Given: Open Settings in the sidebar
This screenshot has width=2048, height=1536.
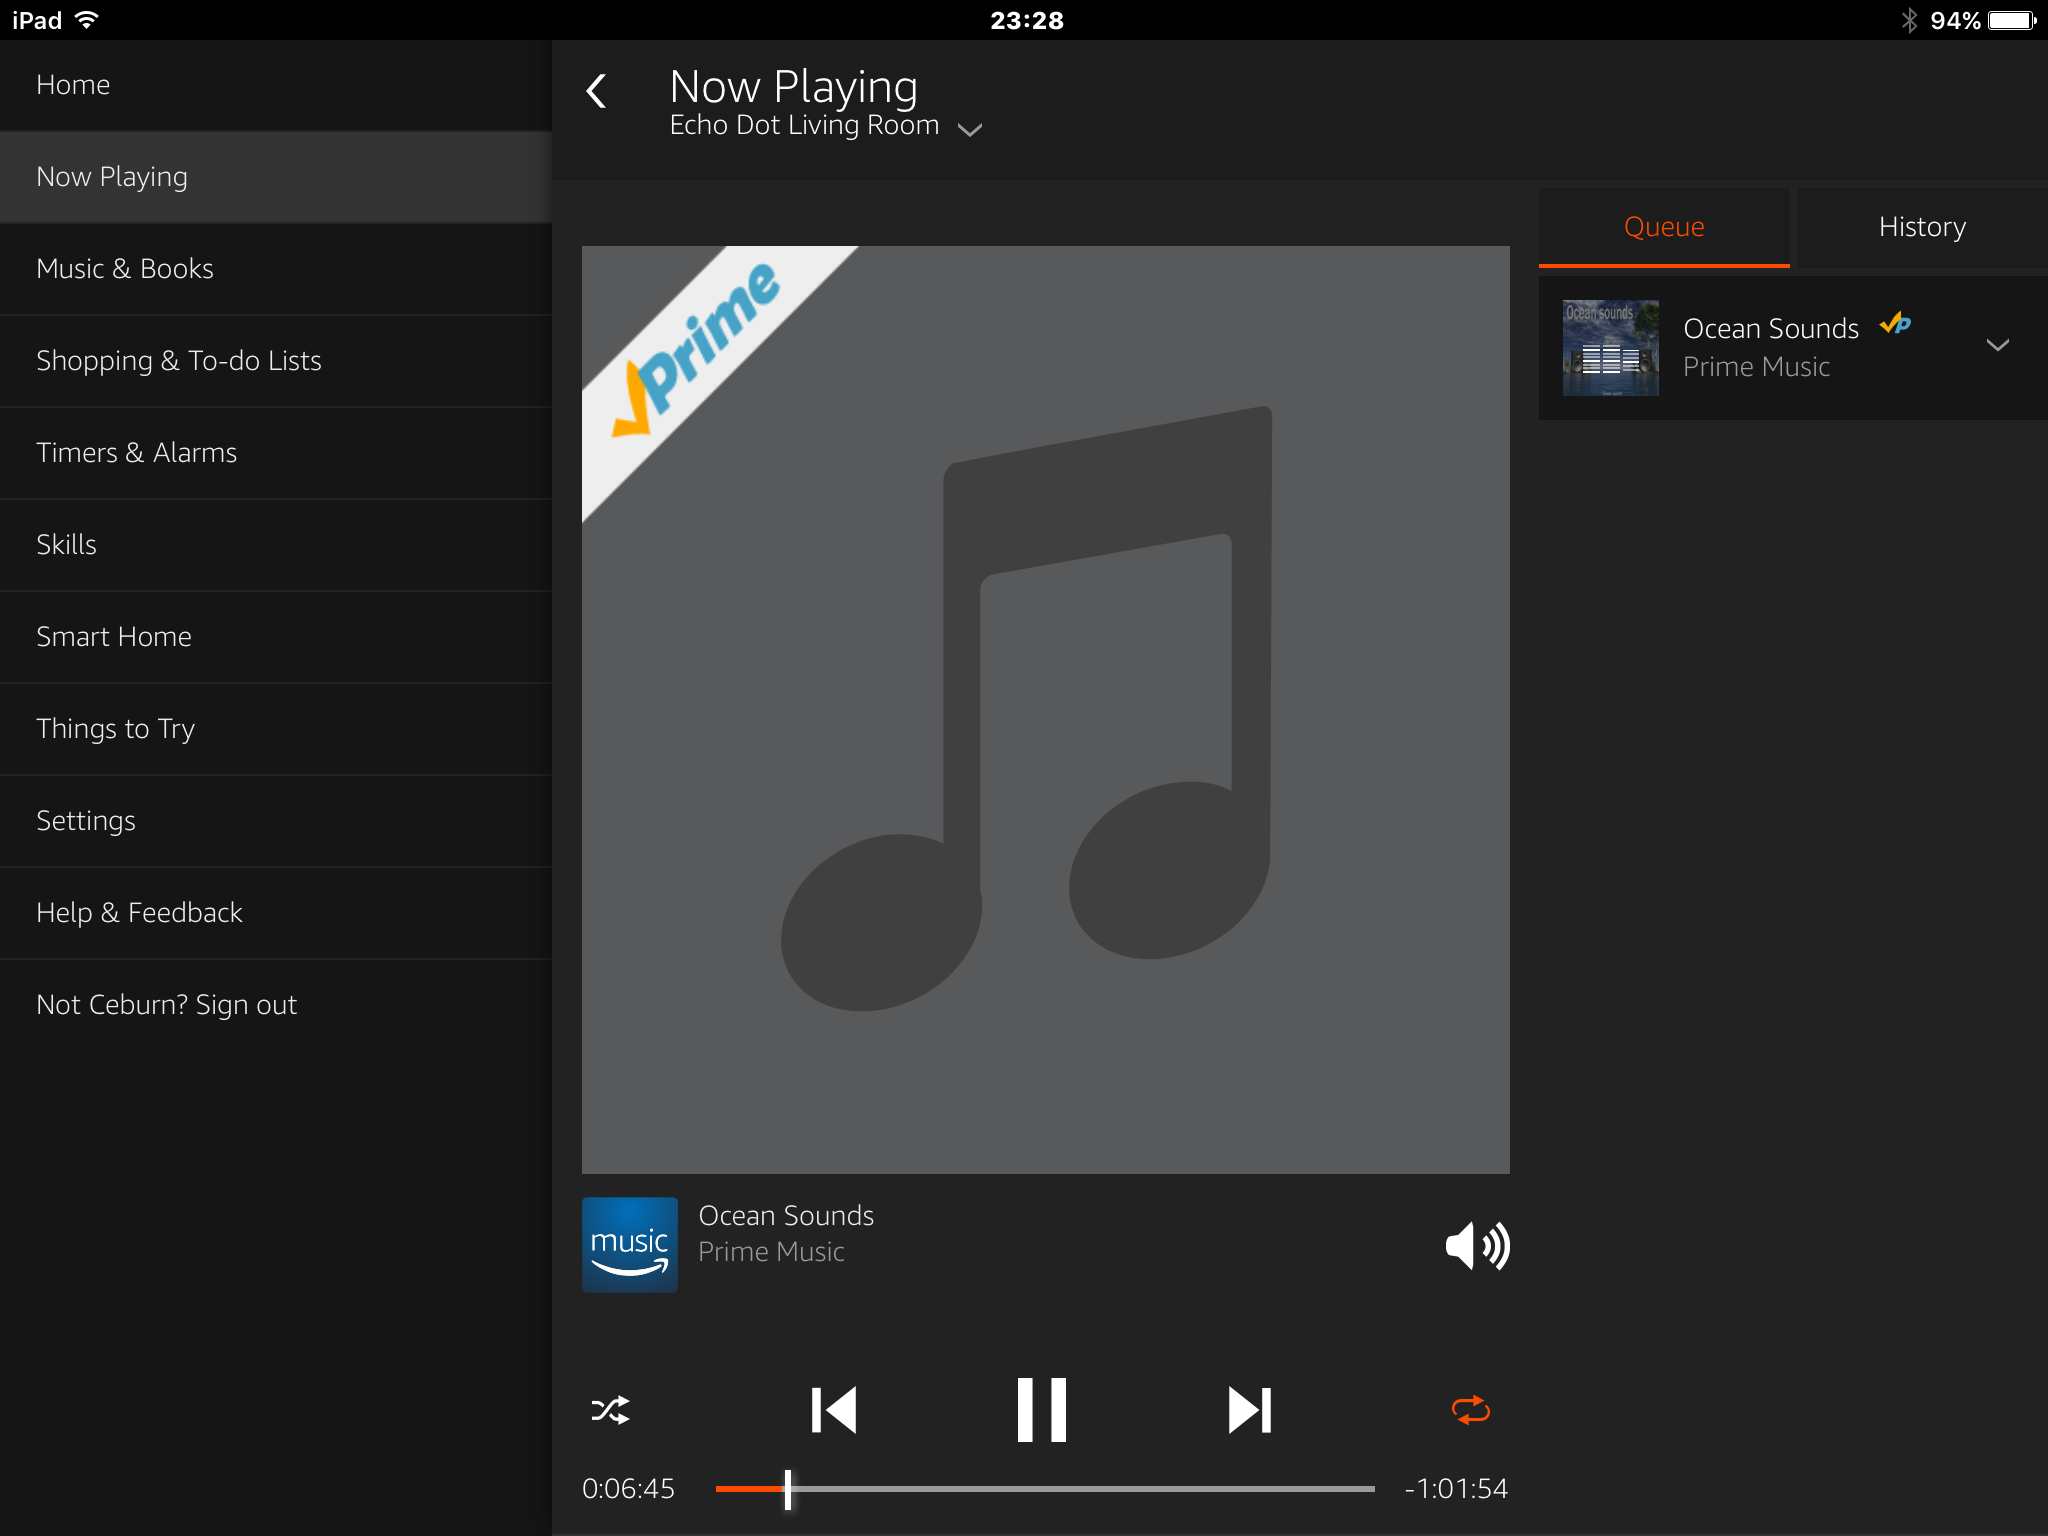Looking at the screenshot, I should click(276, 821).
